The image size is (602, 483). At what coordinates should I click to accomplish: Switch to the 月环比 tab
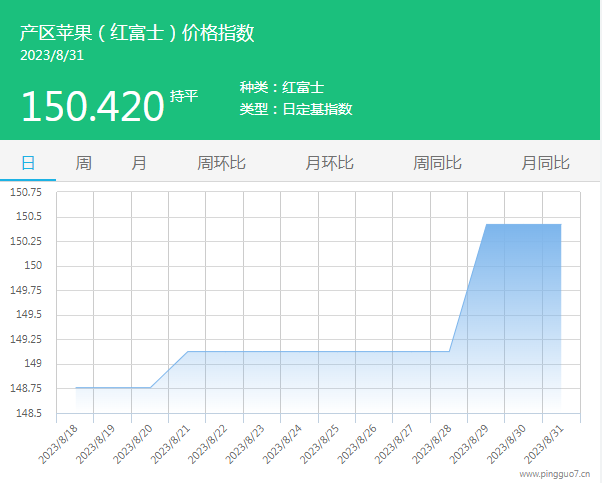[x=329, y=162]
